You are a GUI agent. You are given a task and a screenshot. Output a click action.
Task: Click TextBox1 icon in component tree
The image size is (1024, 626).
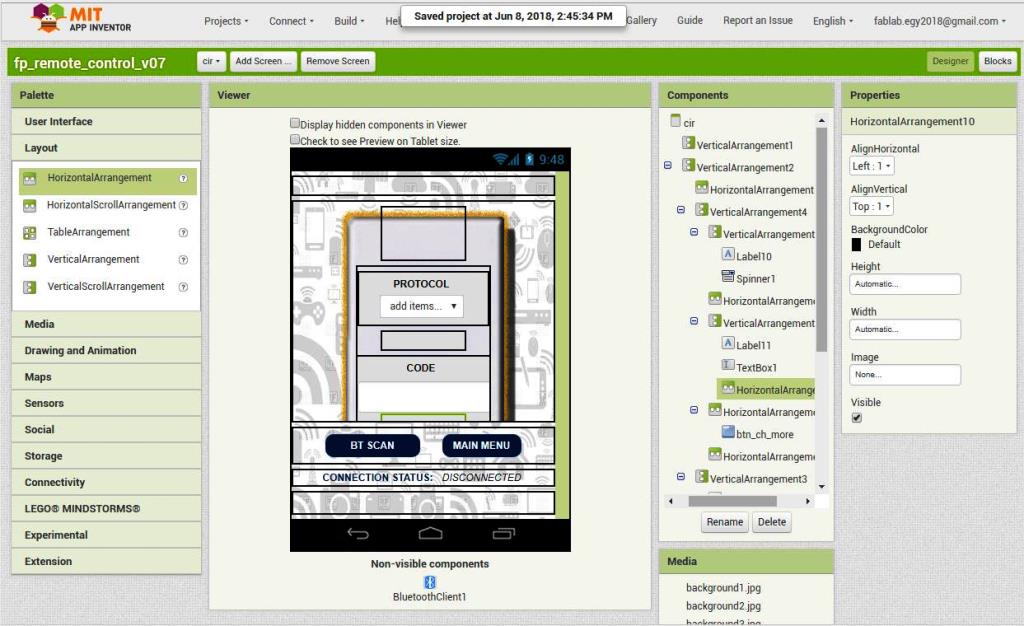(x=728, y=365)
